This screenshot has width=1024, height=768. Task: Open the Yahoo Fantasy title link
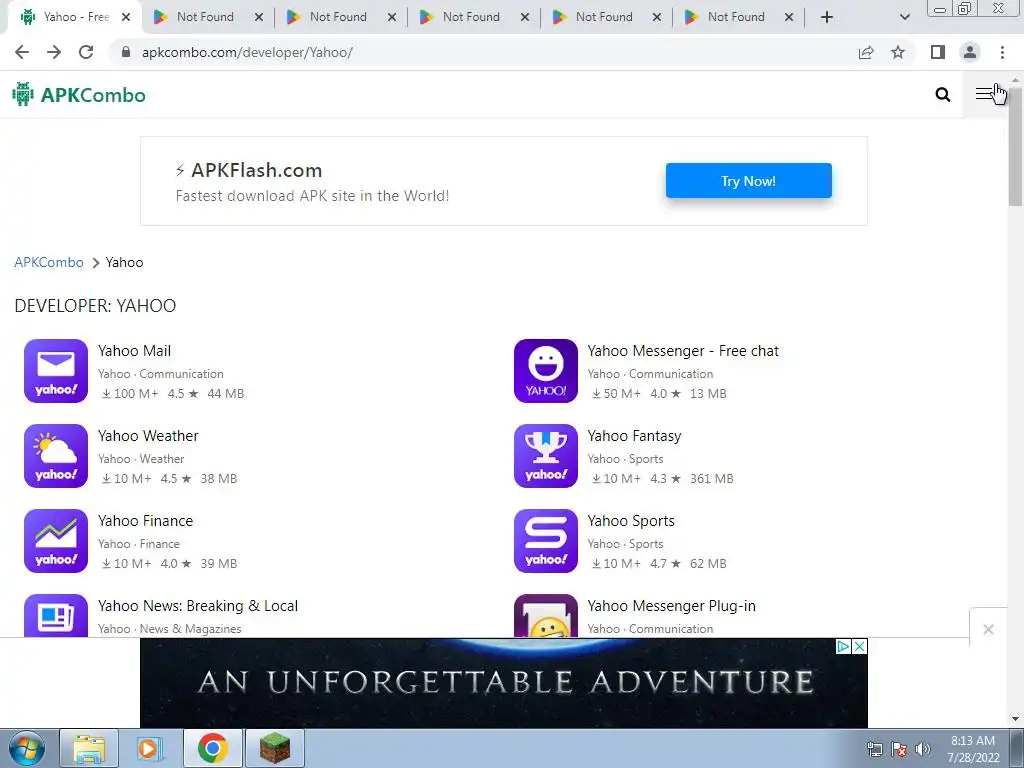tap(634, 436)
